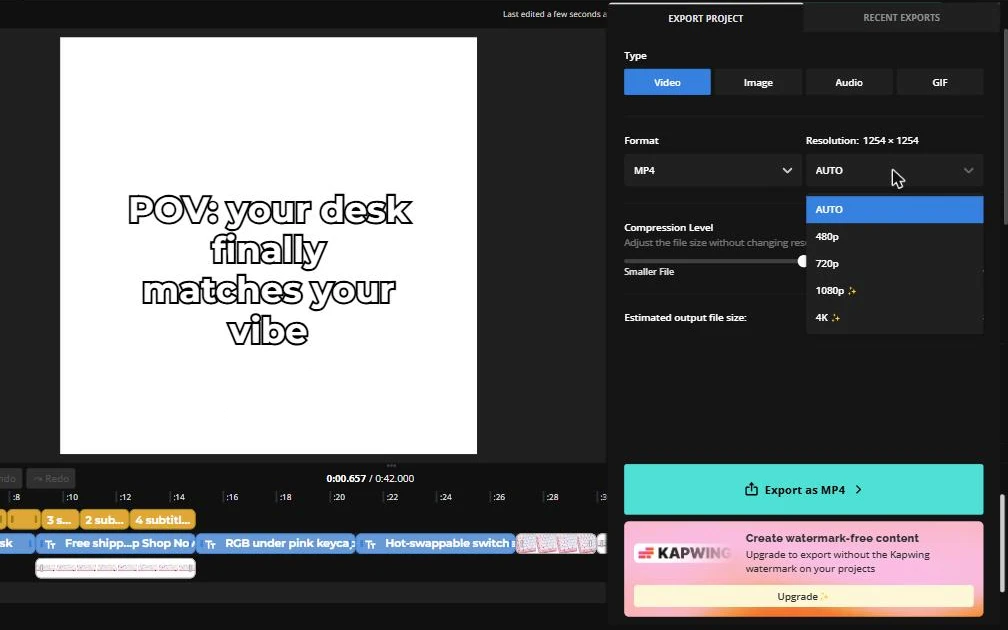The width and height of the screenshot is (1008, 630).
Task: Choose Video as export type
Action: 667,82
